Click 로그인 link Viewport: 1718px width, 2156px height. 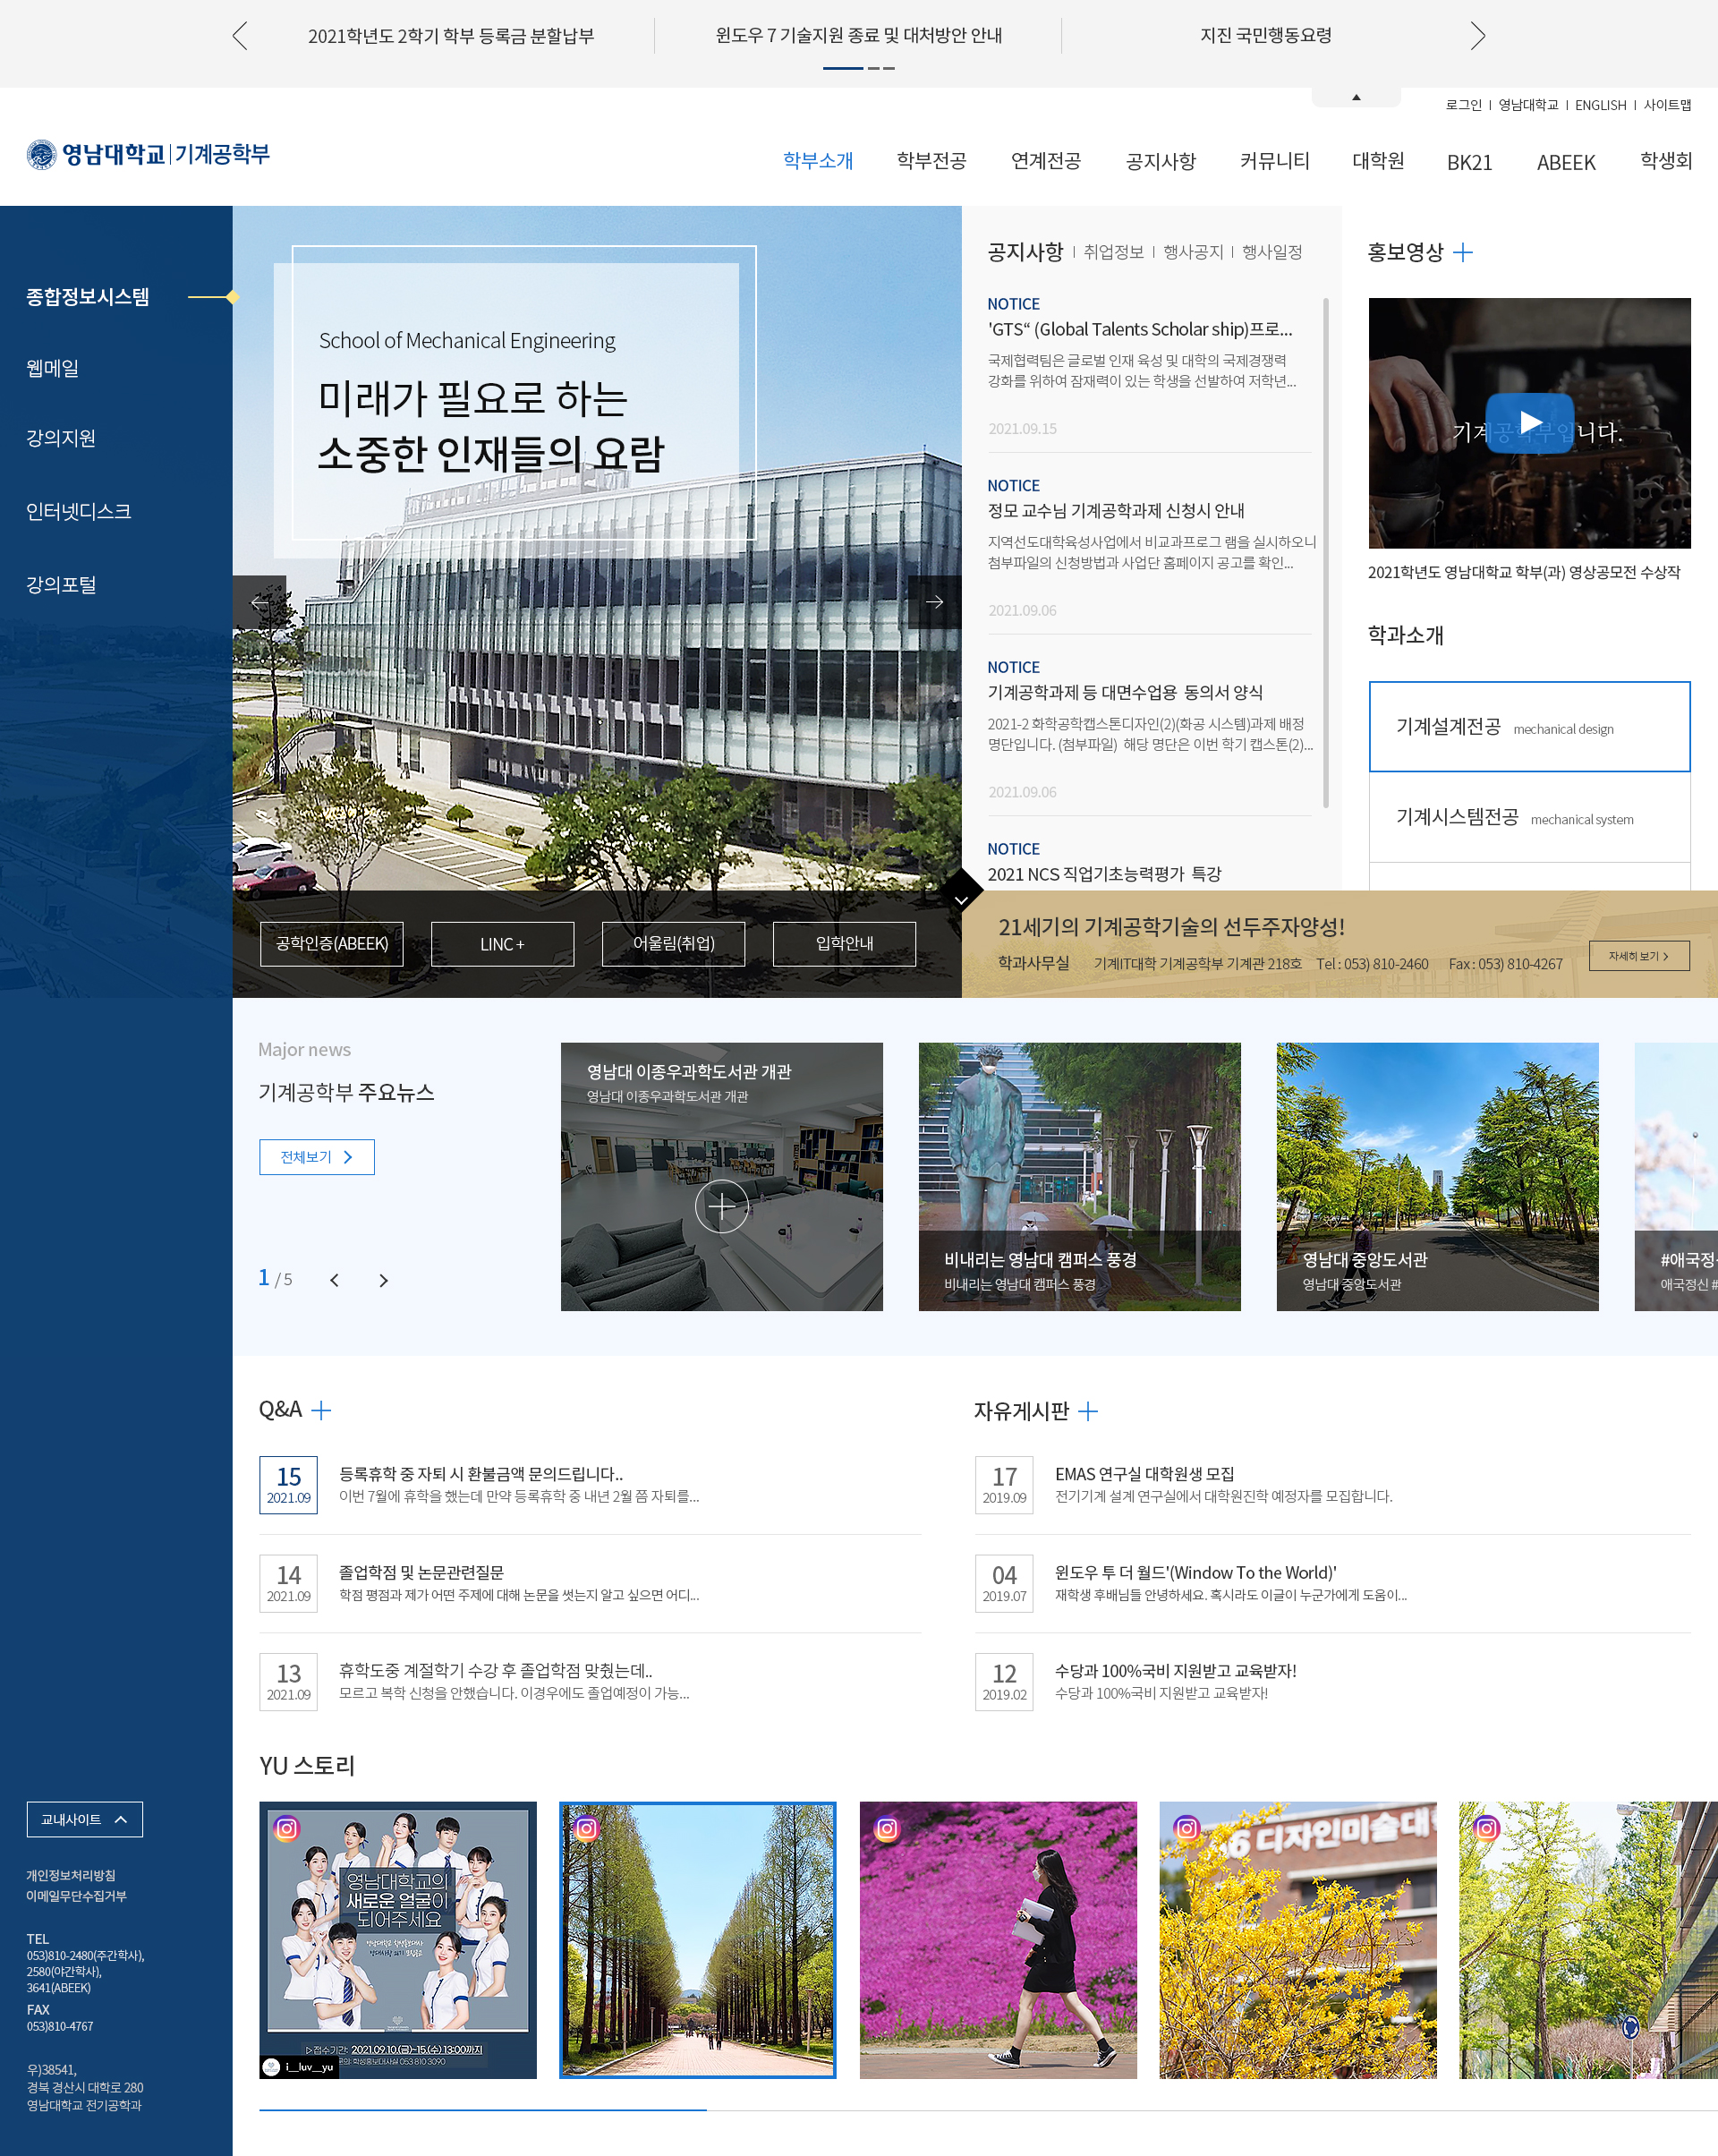click(x=1463, y=105)
